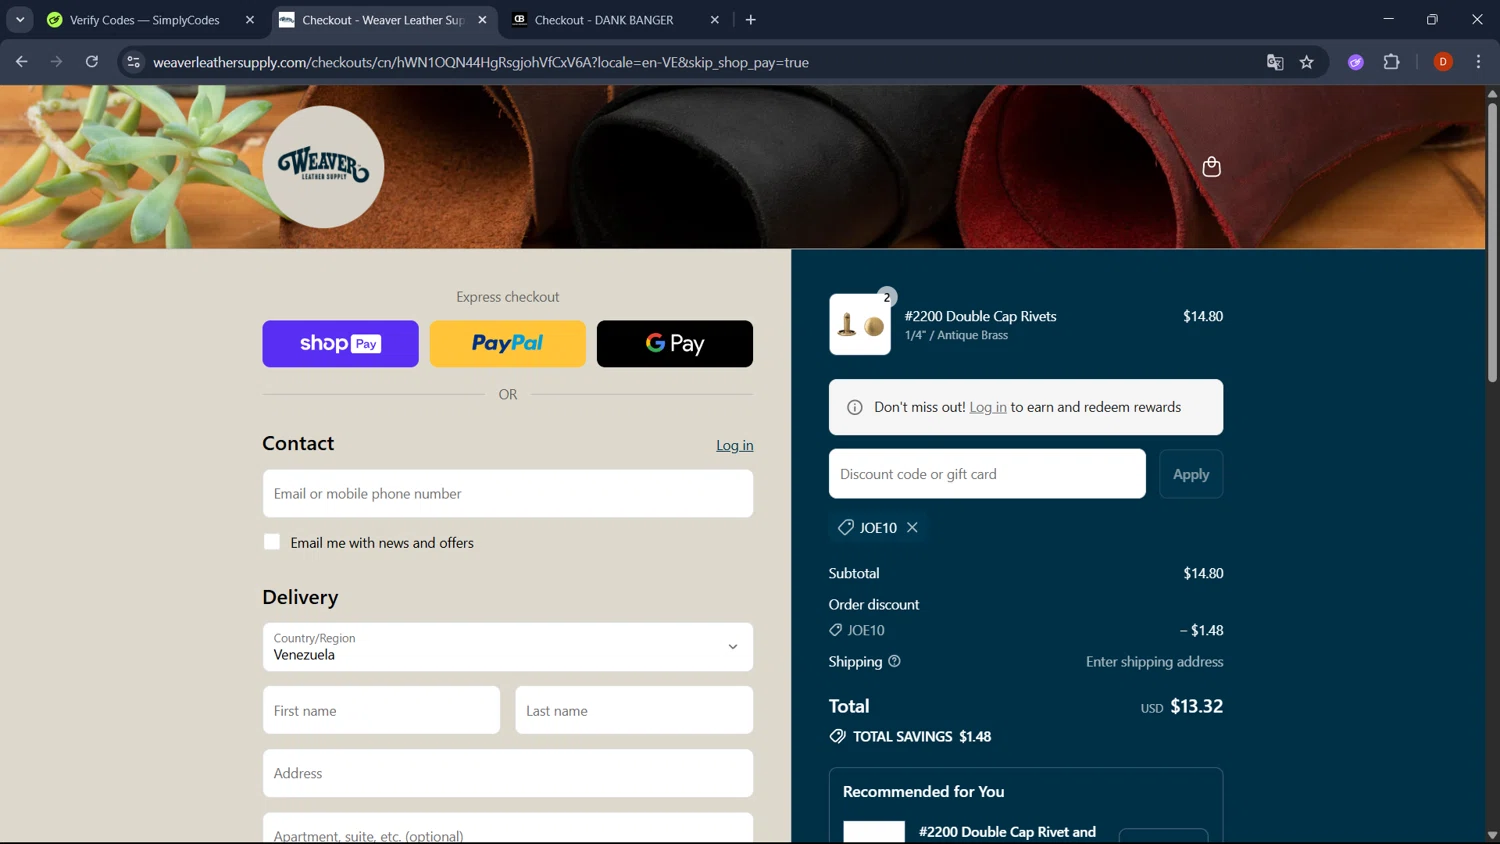Check Email me with news and offers
The height and width of the screenshot is (844, 1500).
pyautogui.click(x=272, y=542)
